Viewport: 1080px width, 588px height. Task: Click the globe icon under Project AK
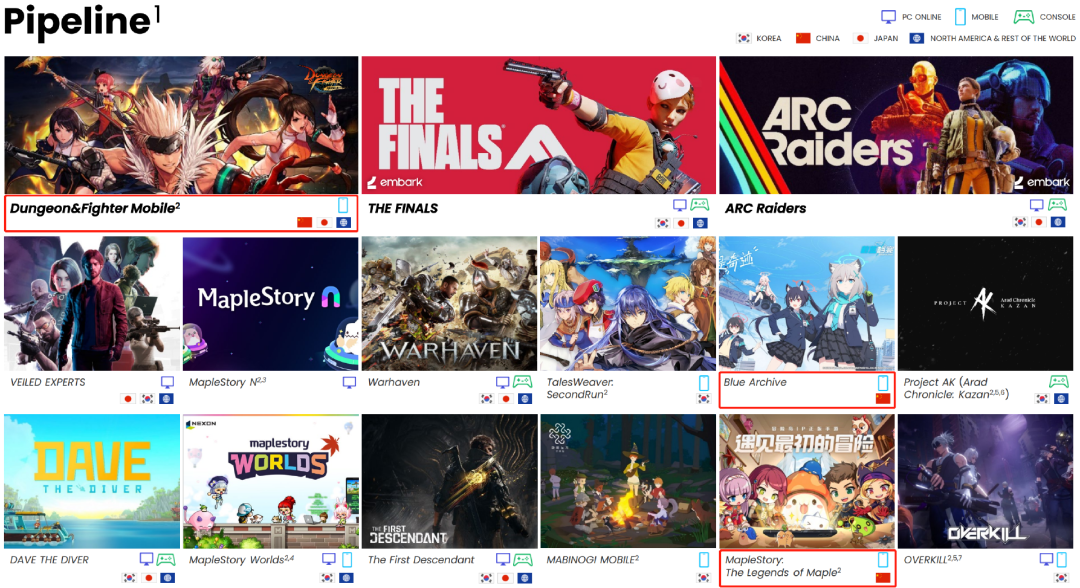tap(1061, 399)
